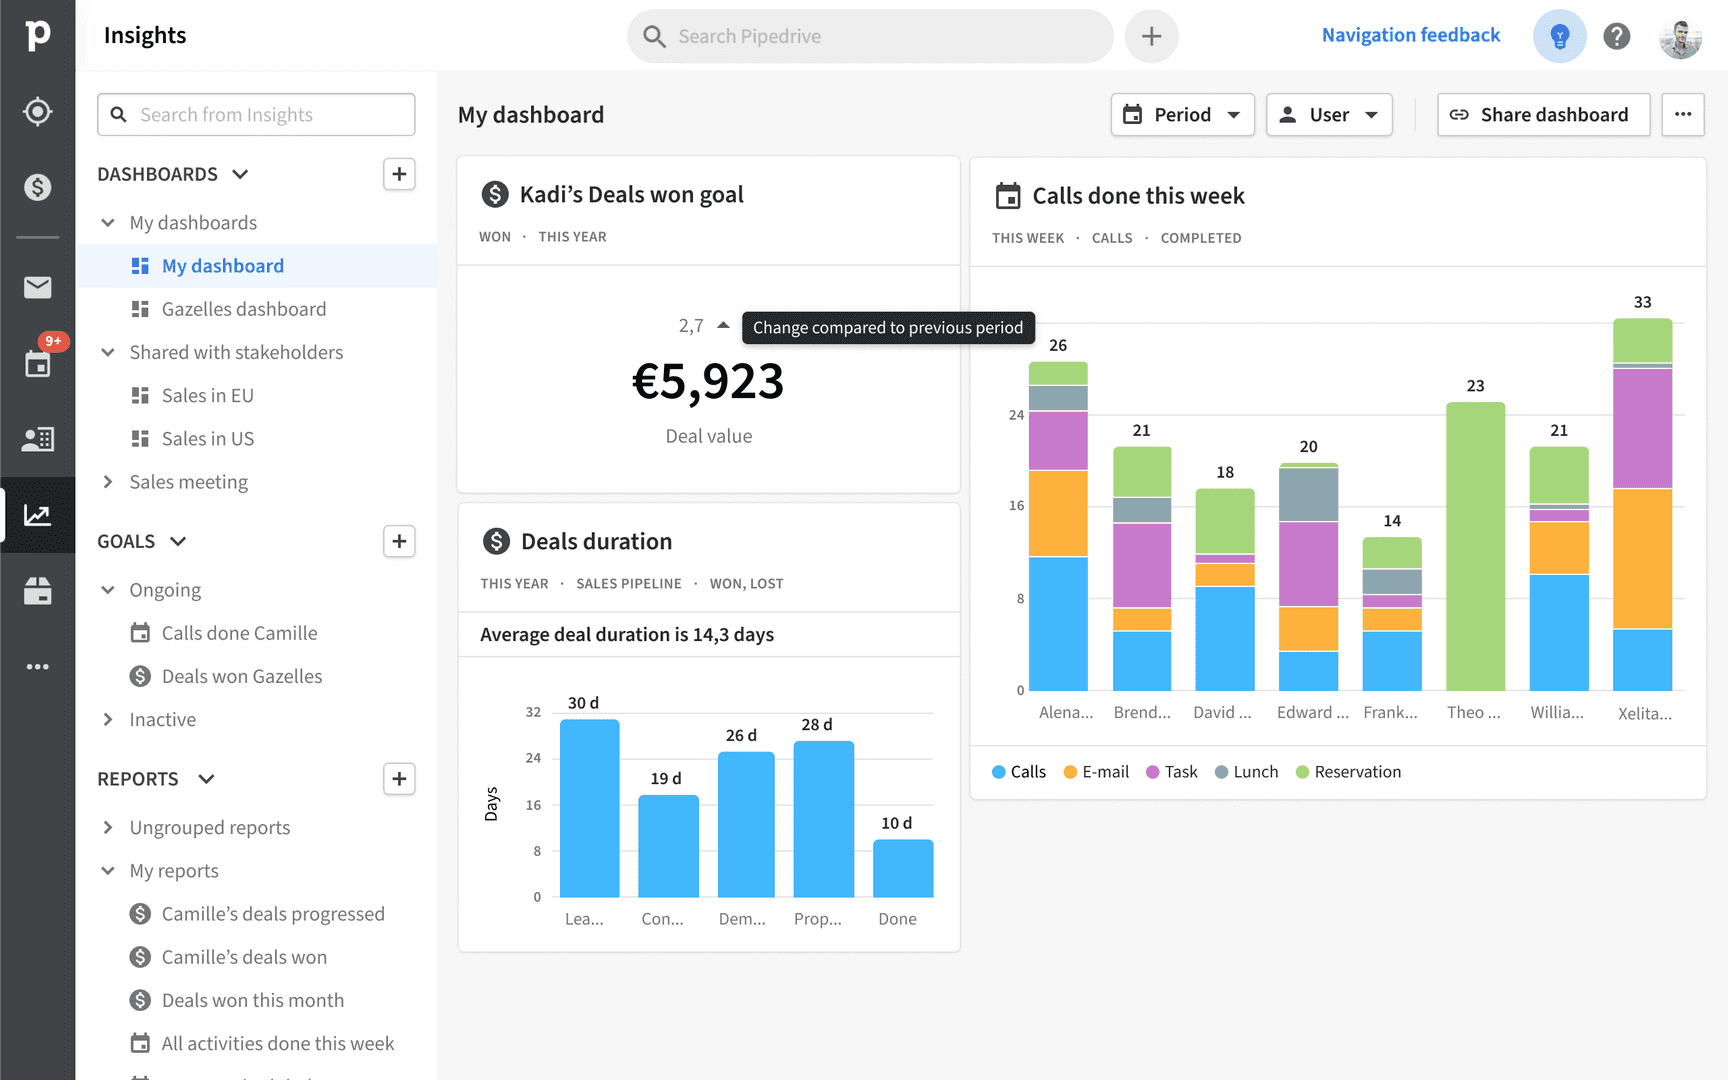
Task: Toggle the Calls legend item
Action: [1019, 772]
